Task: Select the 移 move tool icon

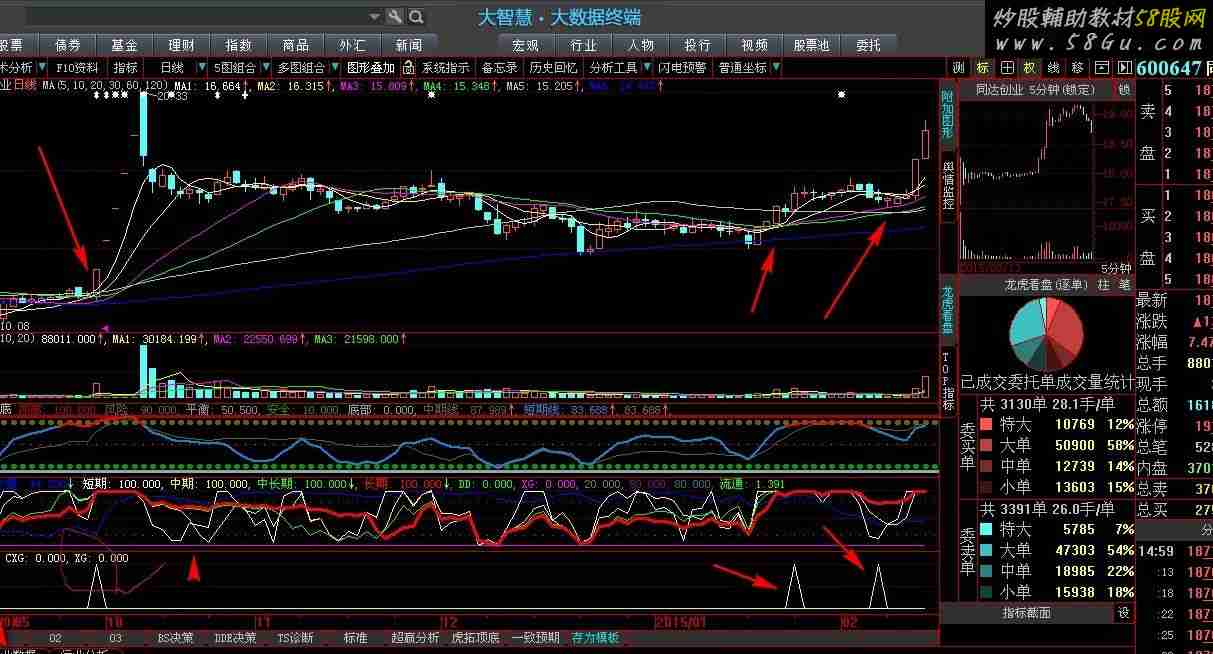Action: [x=1077, y=68]
